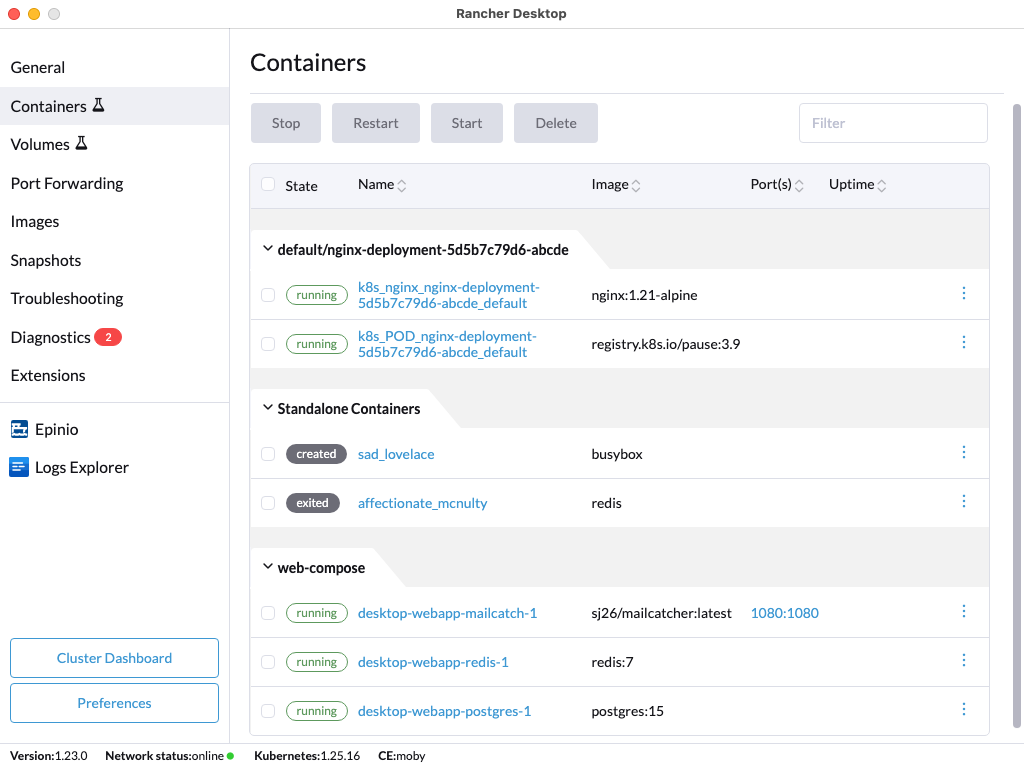1024x768 pixels.
Task: Open the desktop-webapp-postgres-1 container link
Action: (445, 711)
